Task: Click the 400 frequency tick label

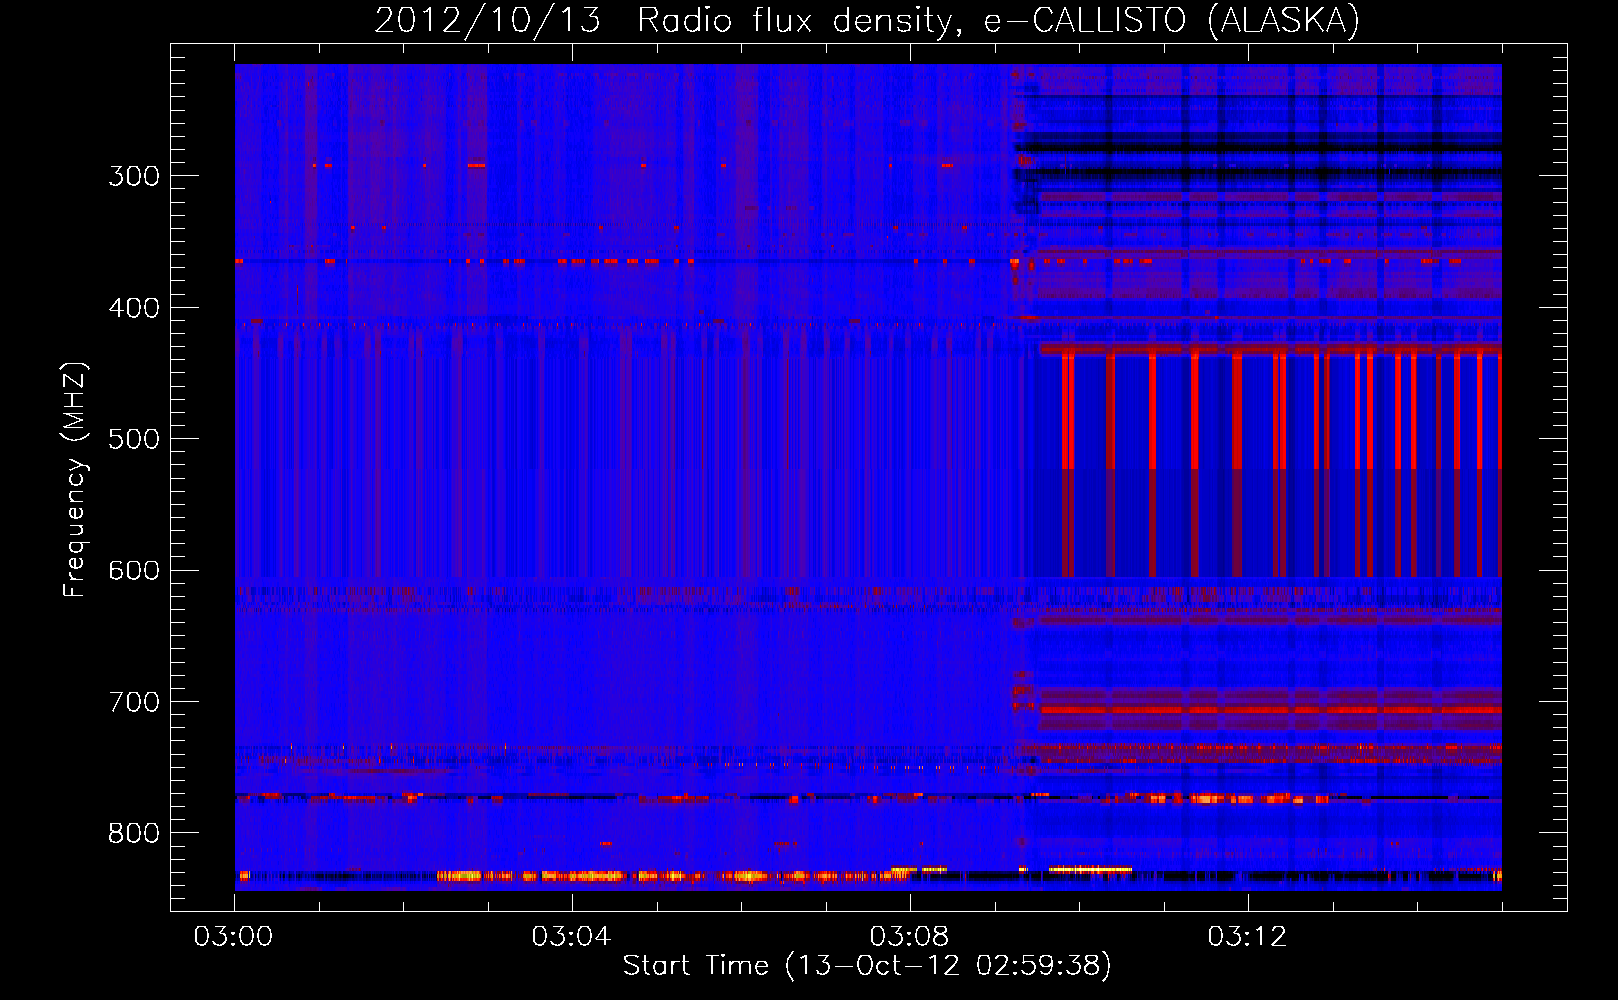Action: tap(134, 308)
